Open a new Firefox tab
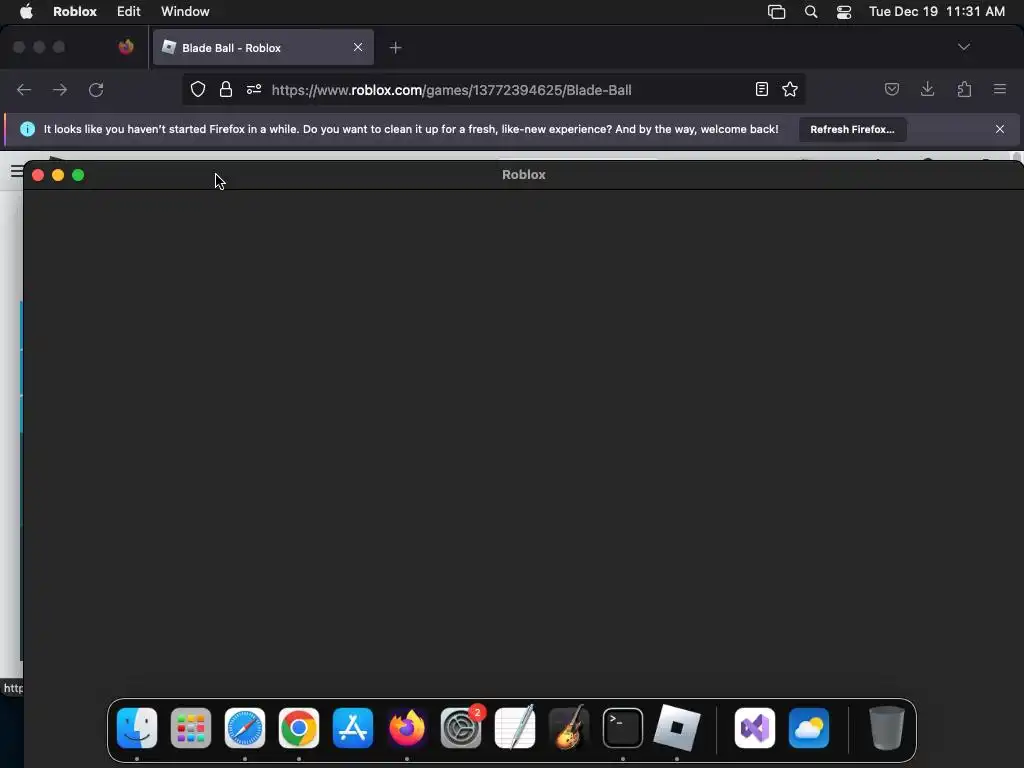This screenshot has height=768, width=1024. pyautogui.click(x=395, y=48)
